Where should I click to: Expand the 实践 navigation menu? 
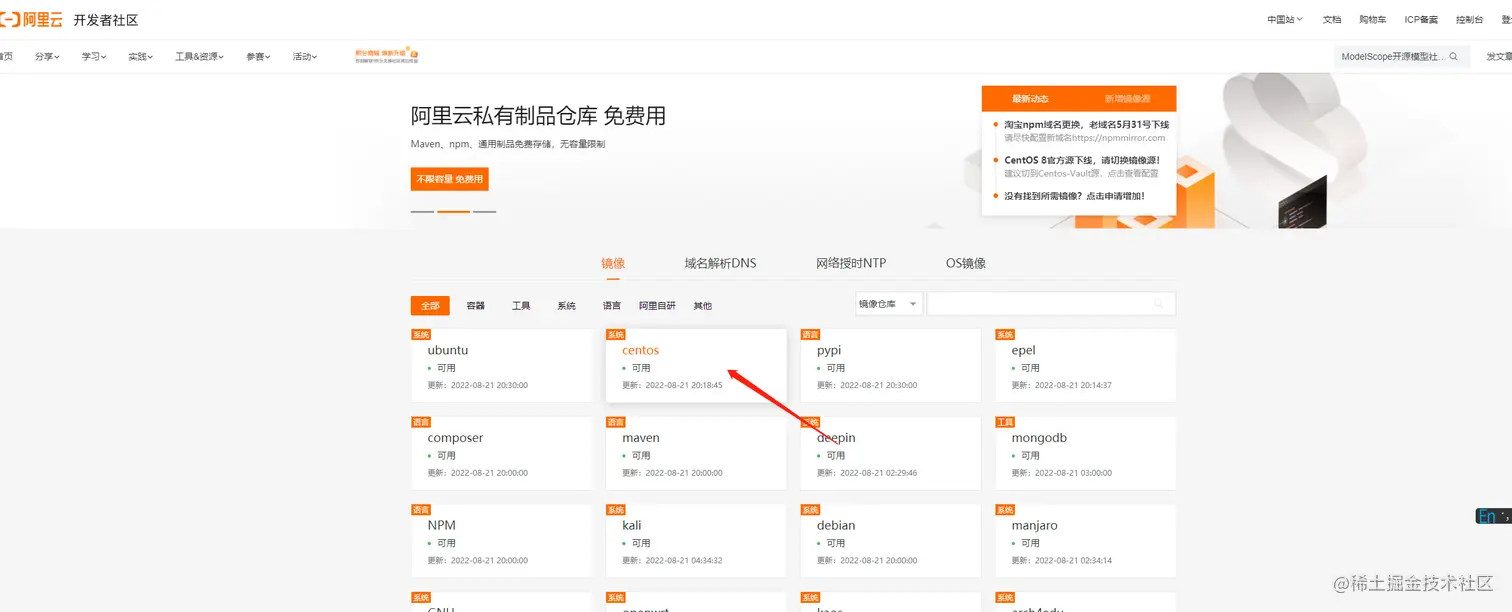tap(140, 57)
